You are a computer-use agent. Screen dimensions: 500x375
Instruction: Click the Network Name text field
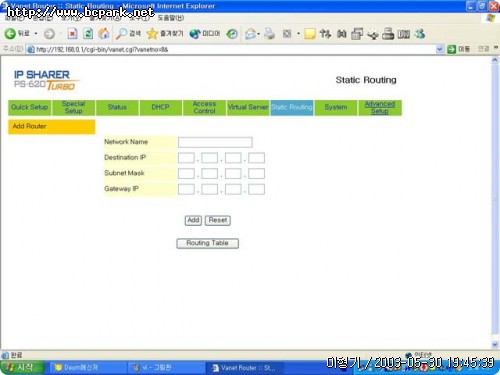pyautogui.click(x=215, y=142)
